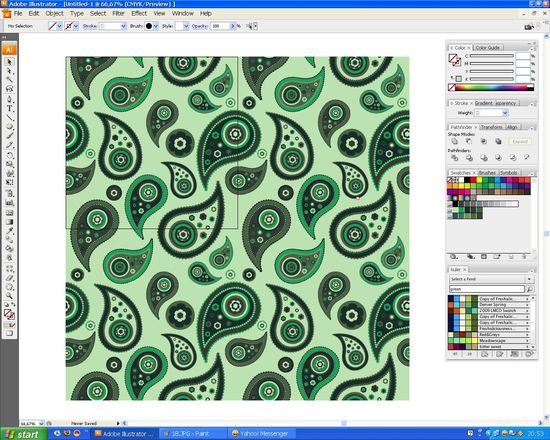Click the Opacity label link in control bar
Viewport: 550px width, 440px height.
pyautogui.click(x=200, y=26)
